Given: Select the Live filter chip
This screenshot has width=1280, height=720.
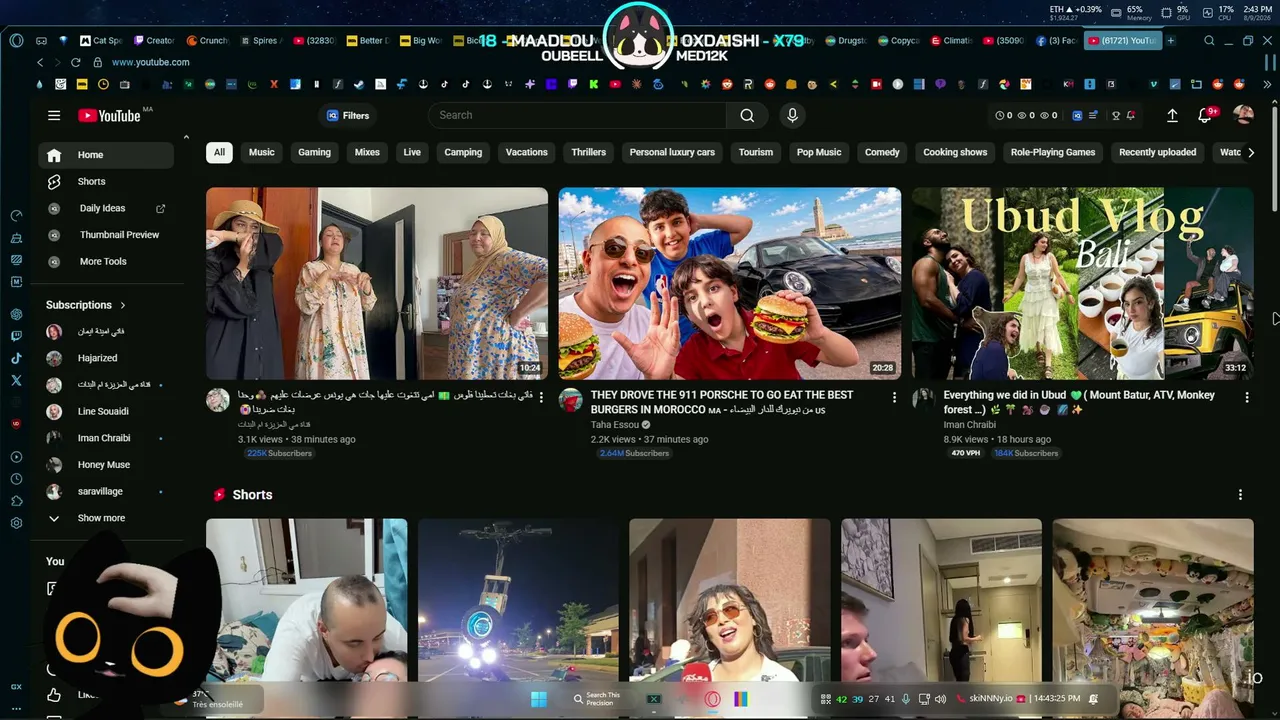Looking at the screenshot, I should [x=412, y=152].
